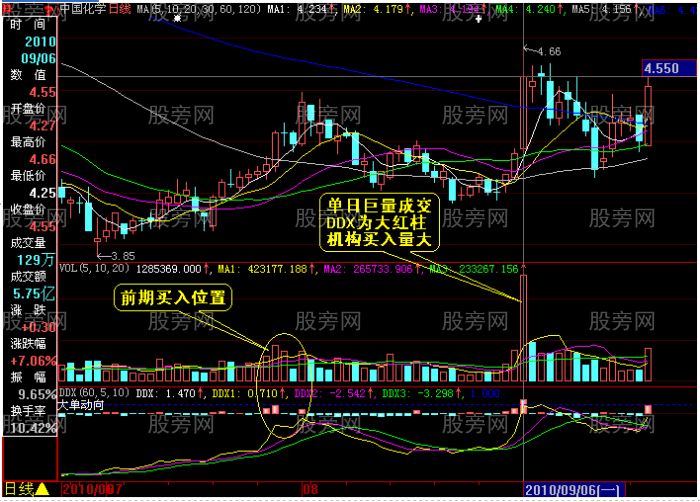Click the blue 1.000 value in DDX header
The width and height of the screenshot is (700, 502).
(x=486, y=393)
